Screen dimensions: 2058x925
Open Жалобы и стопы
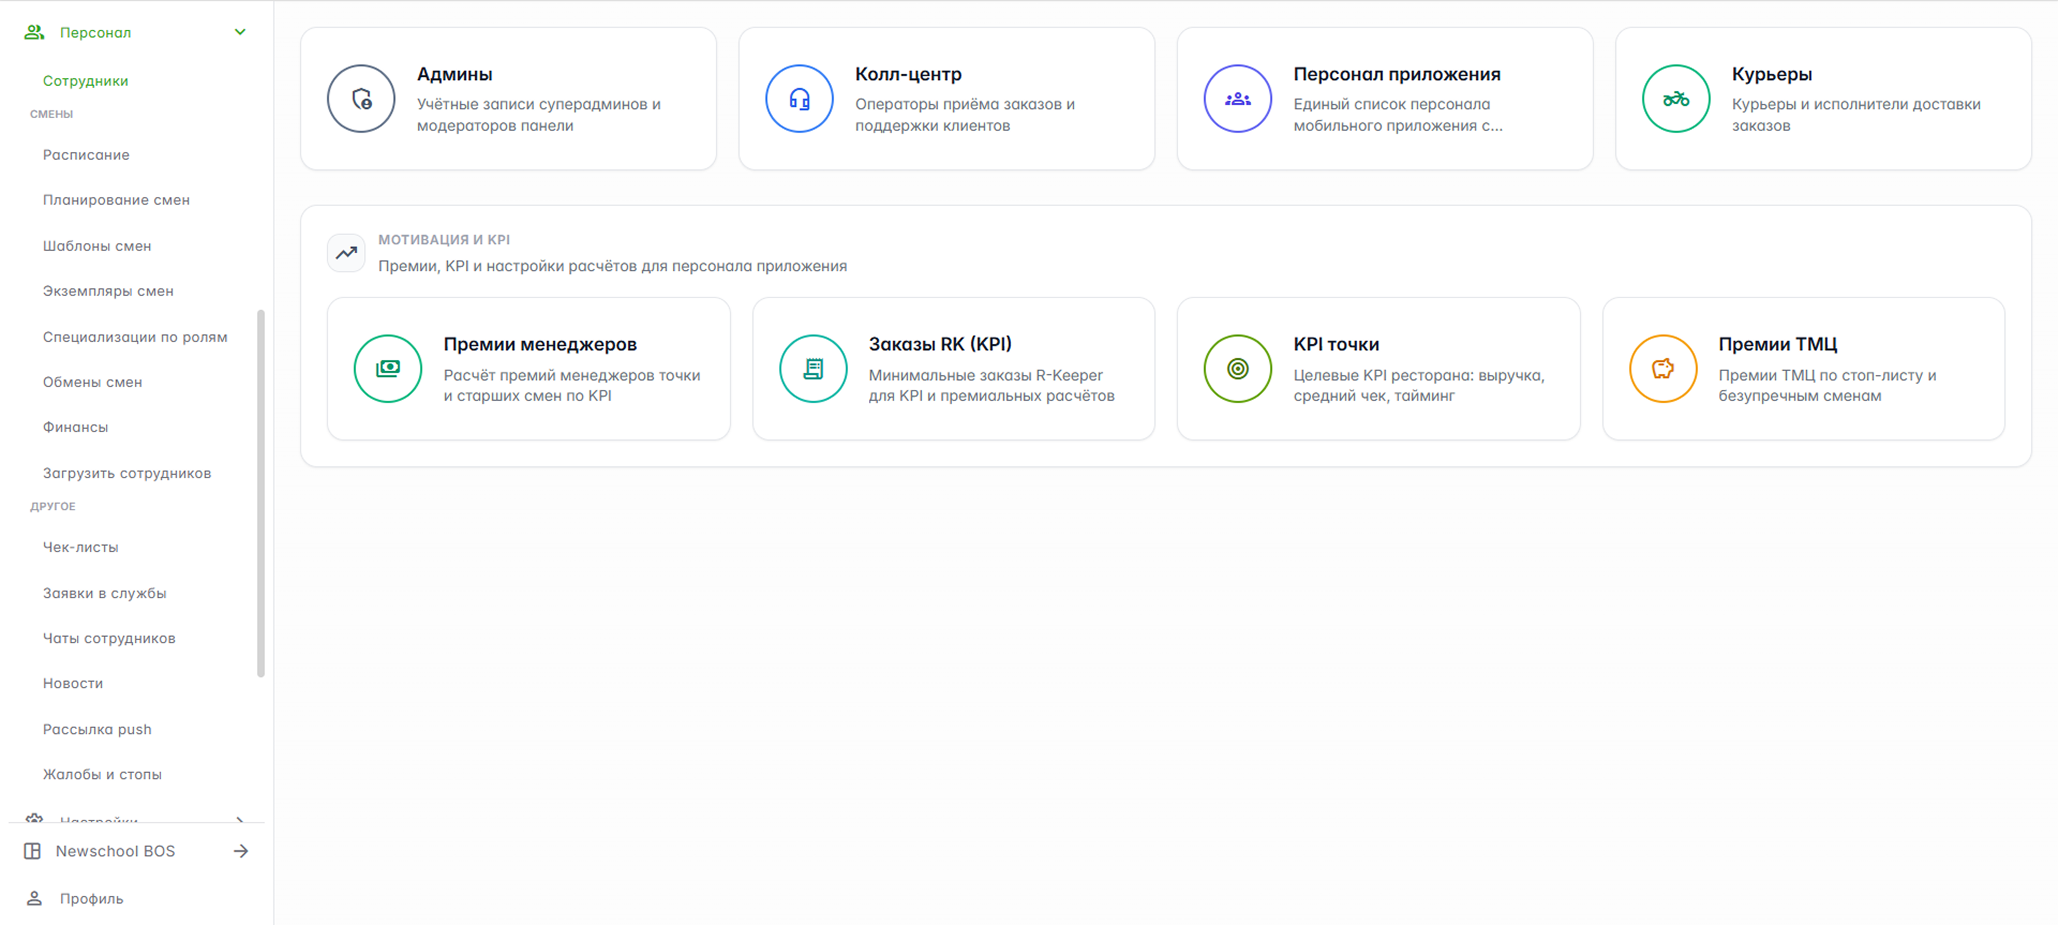click(x=102, y=774)
